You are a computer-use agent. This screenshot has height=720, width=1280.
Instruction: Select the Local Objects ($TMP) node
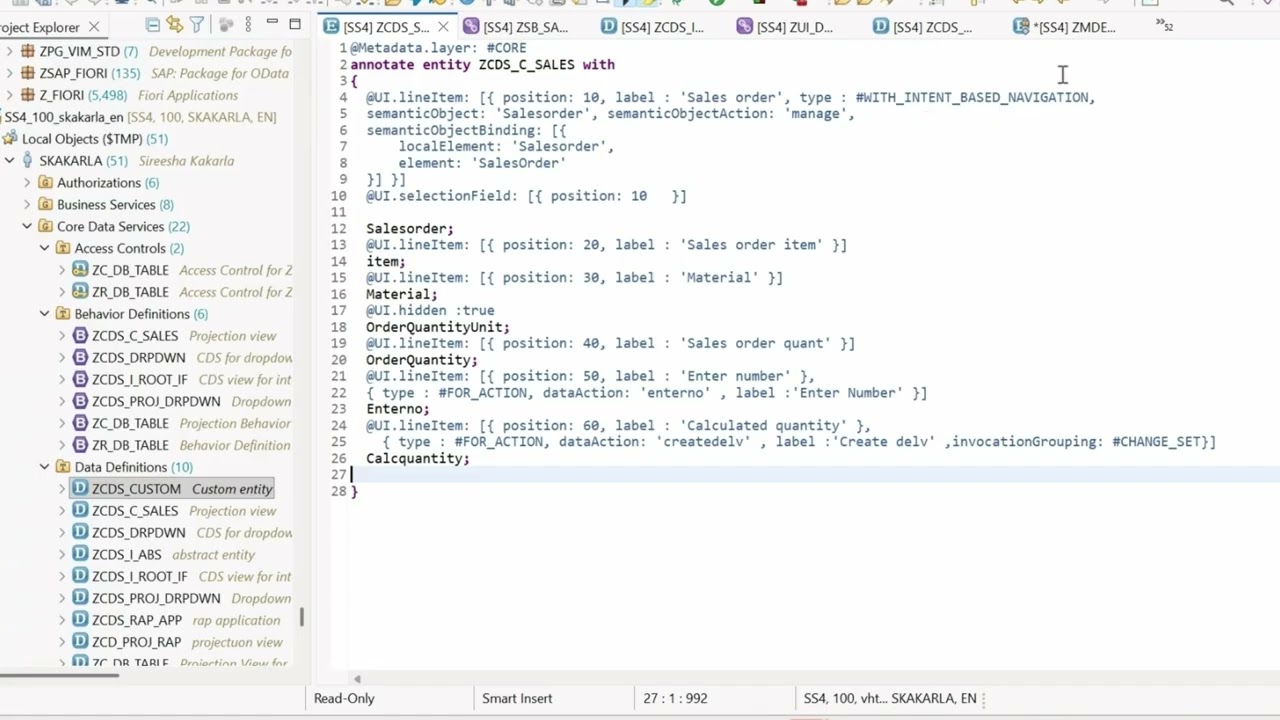pyautogui.click(x=95, y=139)
